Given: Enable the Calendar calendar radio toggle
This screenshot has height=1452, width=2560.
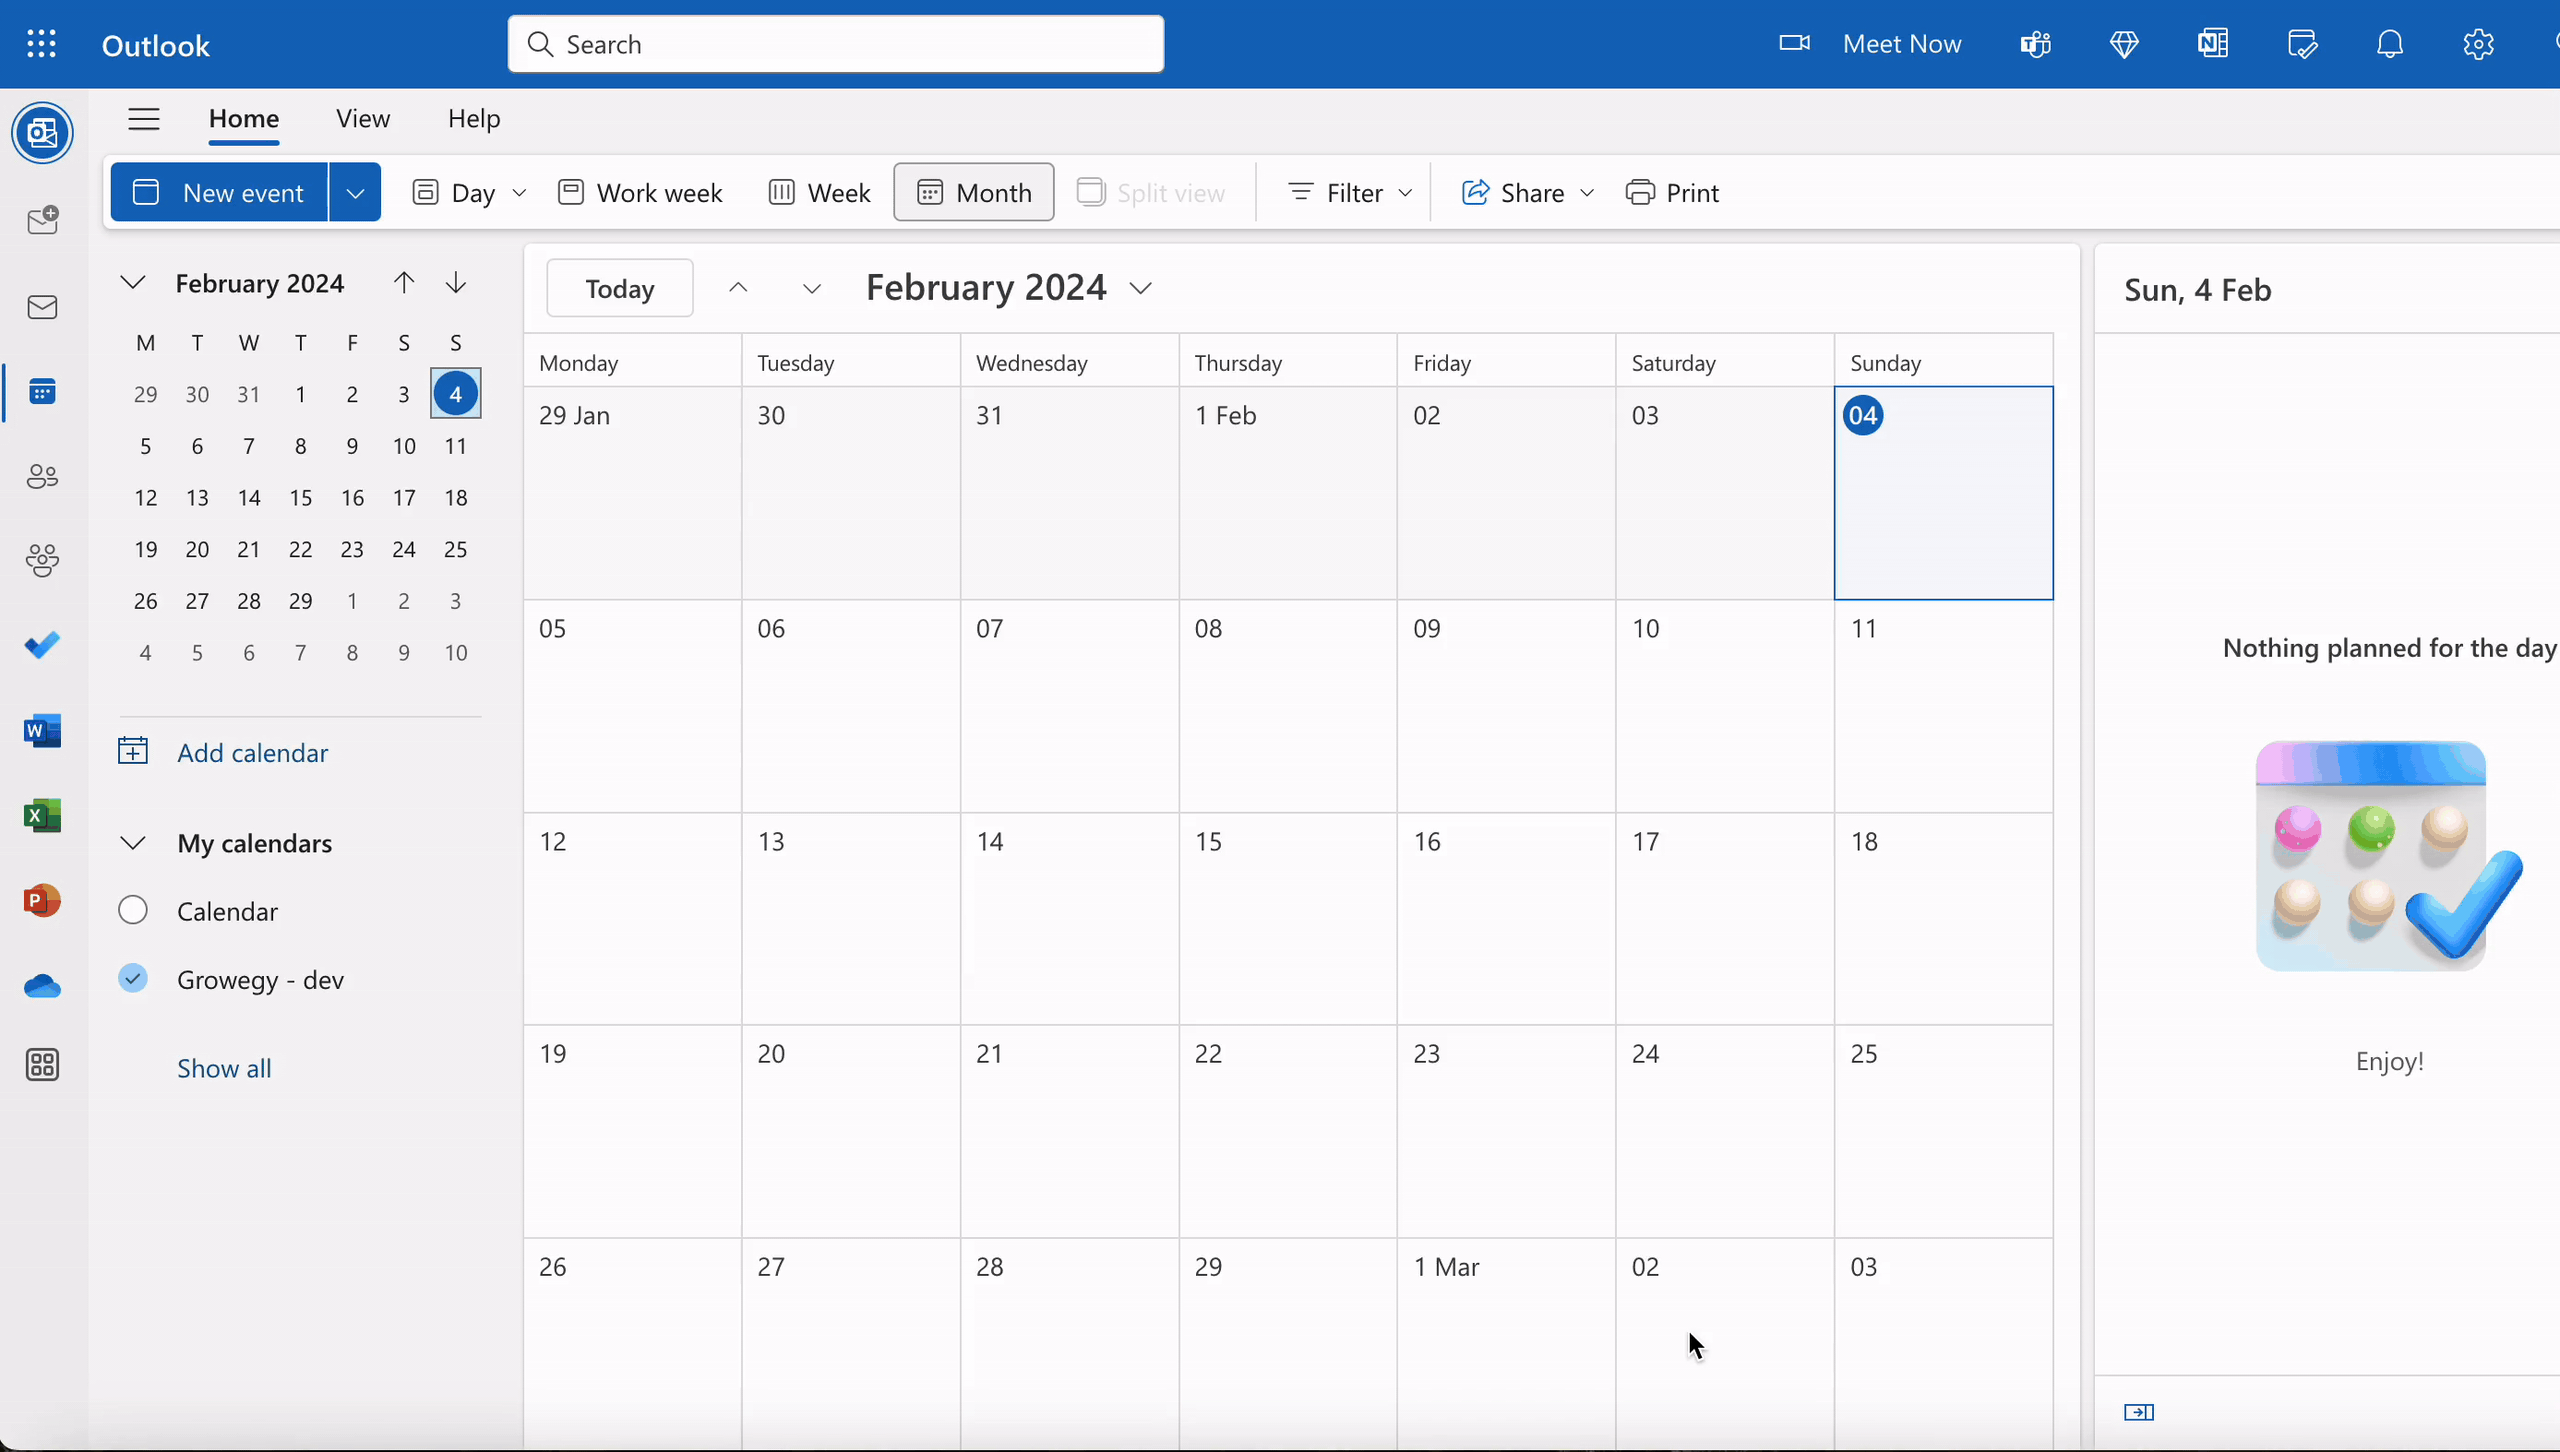Looking at the screenshot, I should (x=133, y=910).
